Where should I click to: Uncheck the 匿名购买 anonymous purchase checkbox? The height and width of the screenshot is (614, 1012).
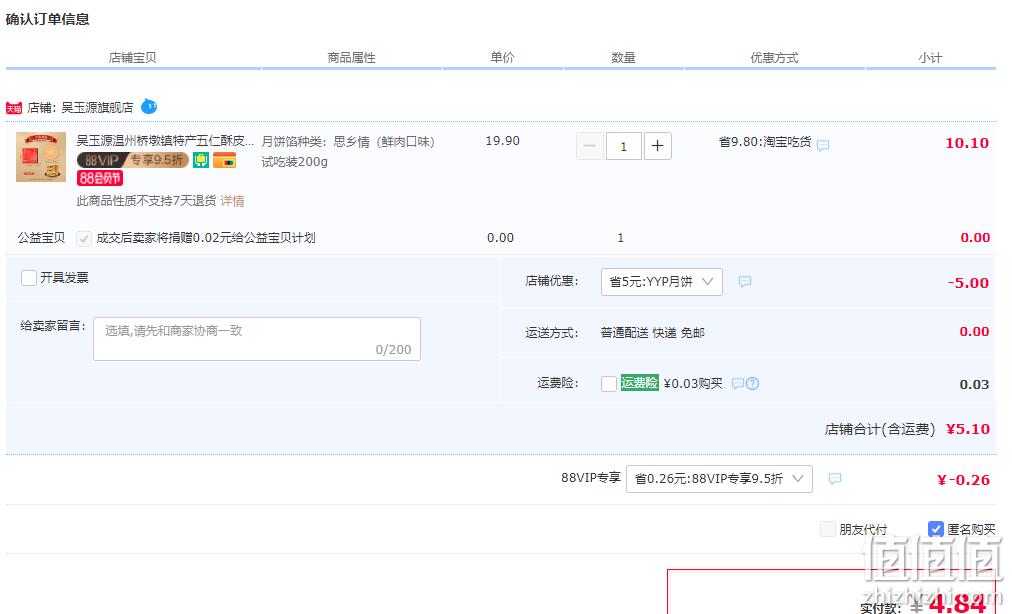click(936, 529)
